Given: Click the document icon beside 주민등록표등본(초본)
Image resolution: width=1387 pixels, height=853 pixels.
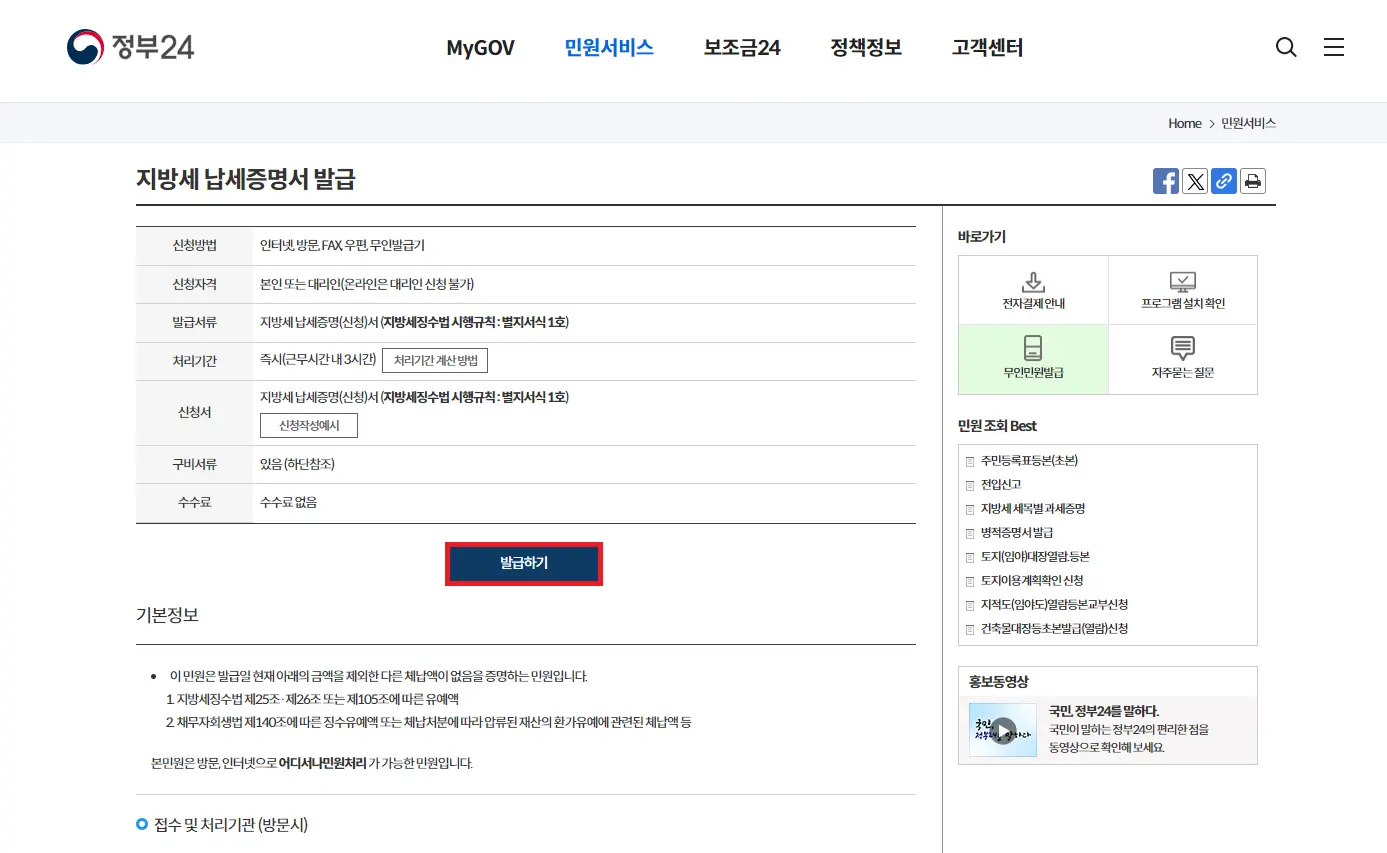Looking at the screenshot, I should (x=970, y=461).
